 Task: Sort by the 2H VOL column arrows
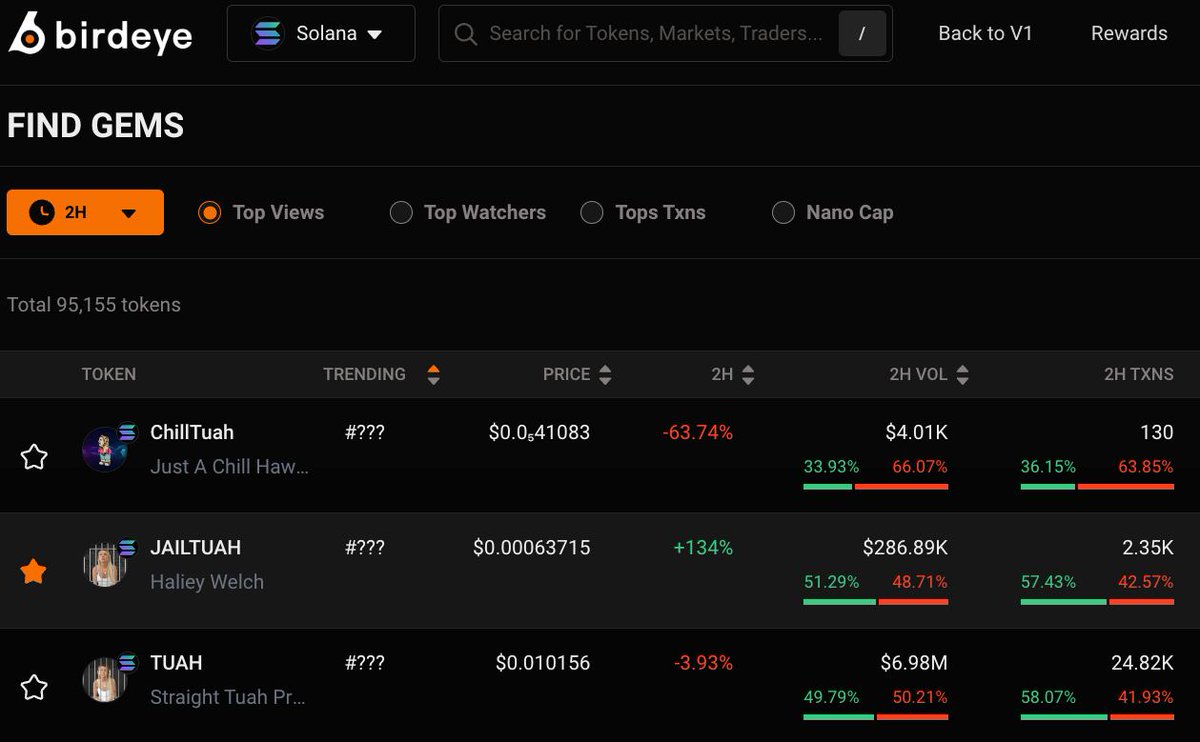click(962, 375)
